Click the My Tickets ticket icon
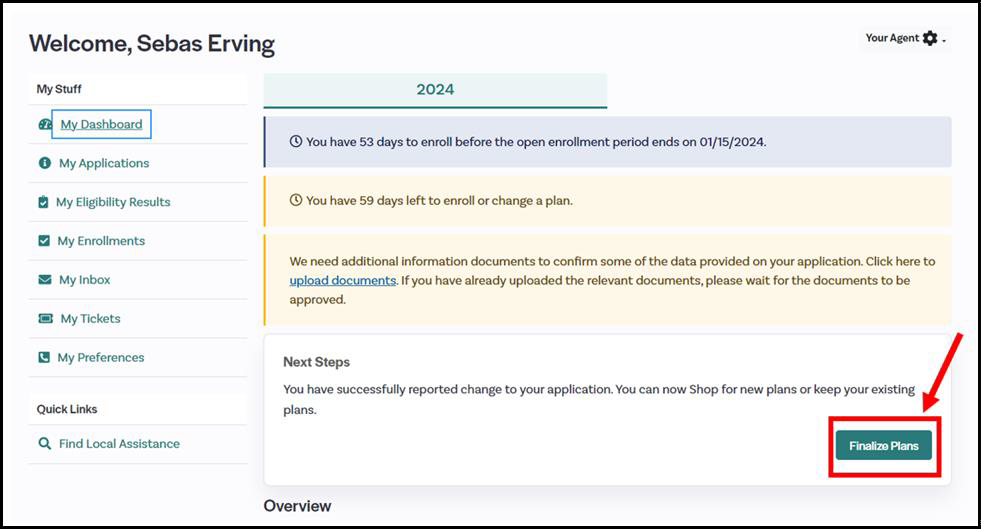Image resolution: width=981 pixels, height=529 pixels. coord(44,319)
